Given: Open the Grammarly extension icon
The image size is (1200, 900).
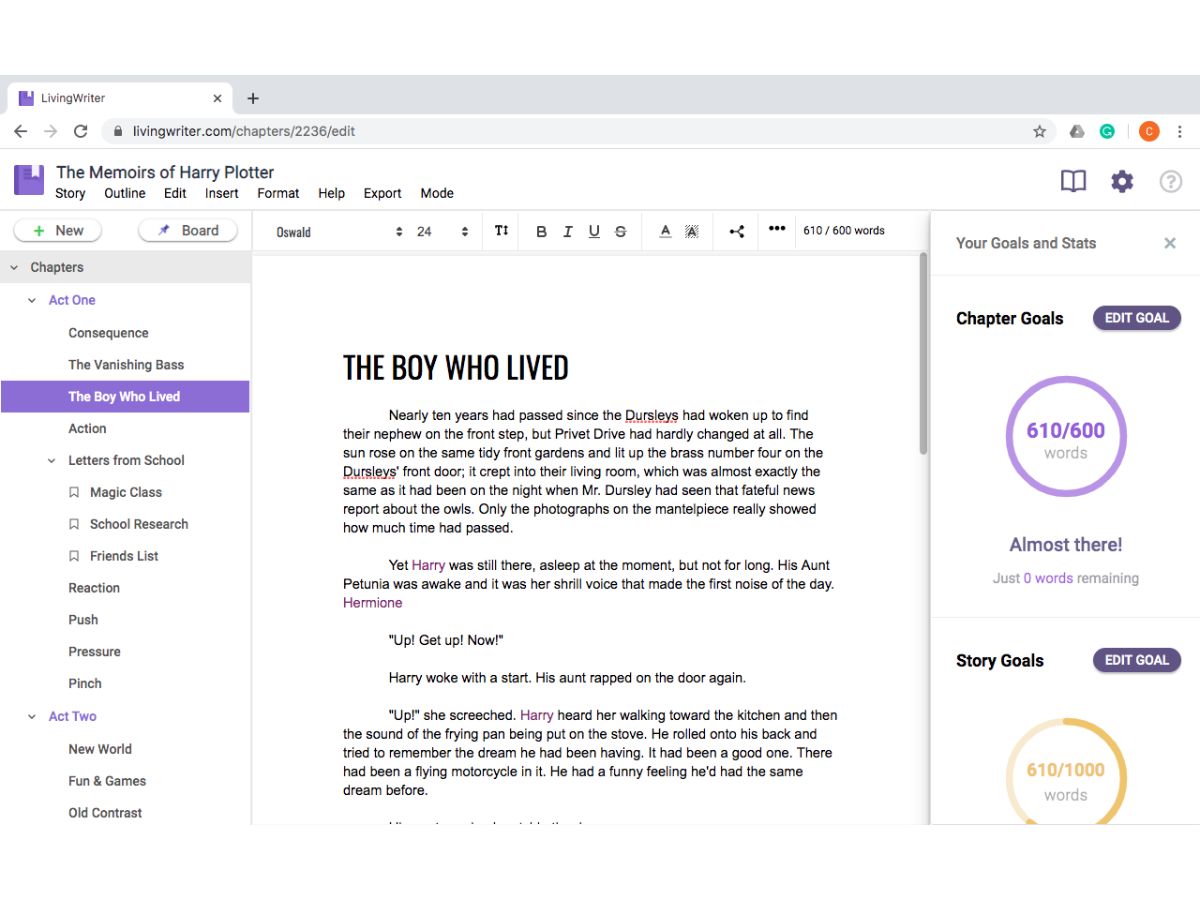Looking at the screenshot, I should click(x=1107, y=131).
